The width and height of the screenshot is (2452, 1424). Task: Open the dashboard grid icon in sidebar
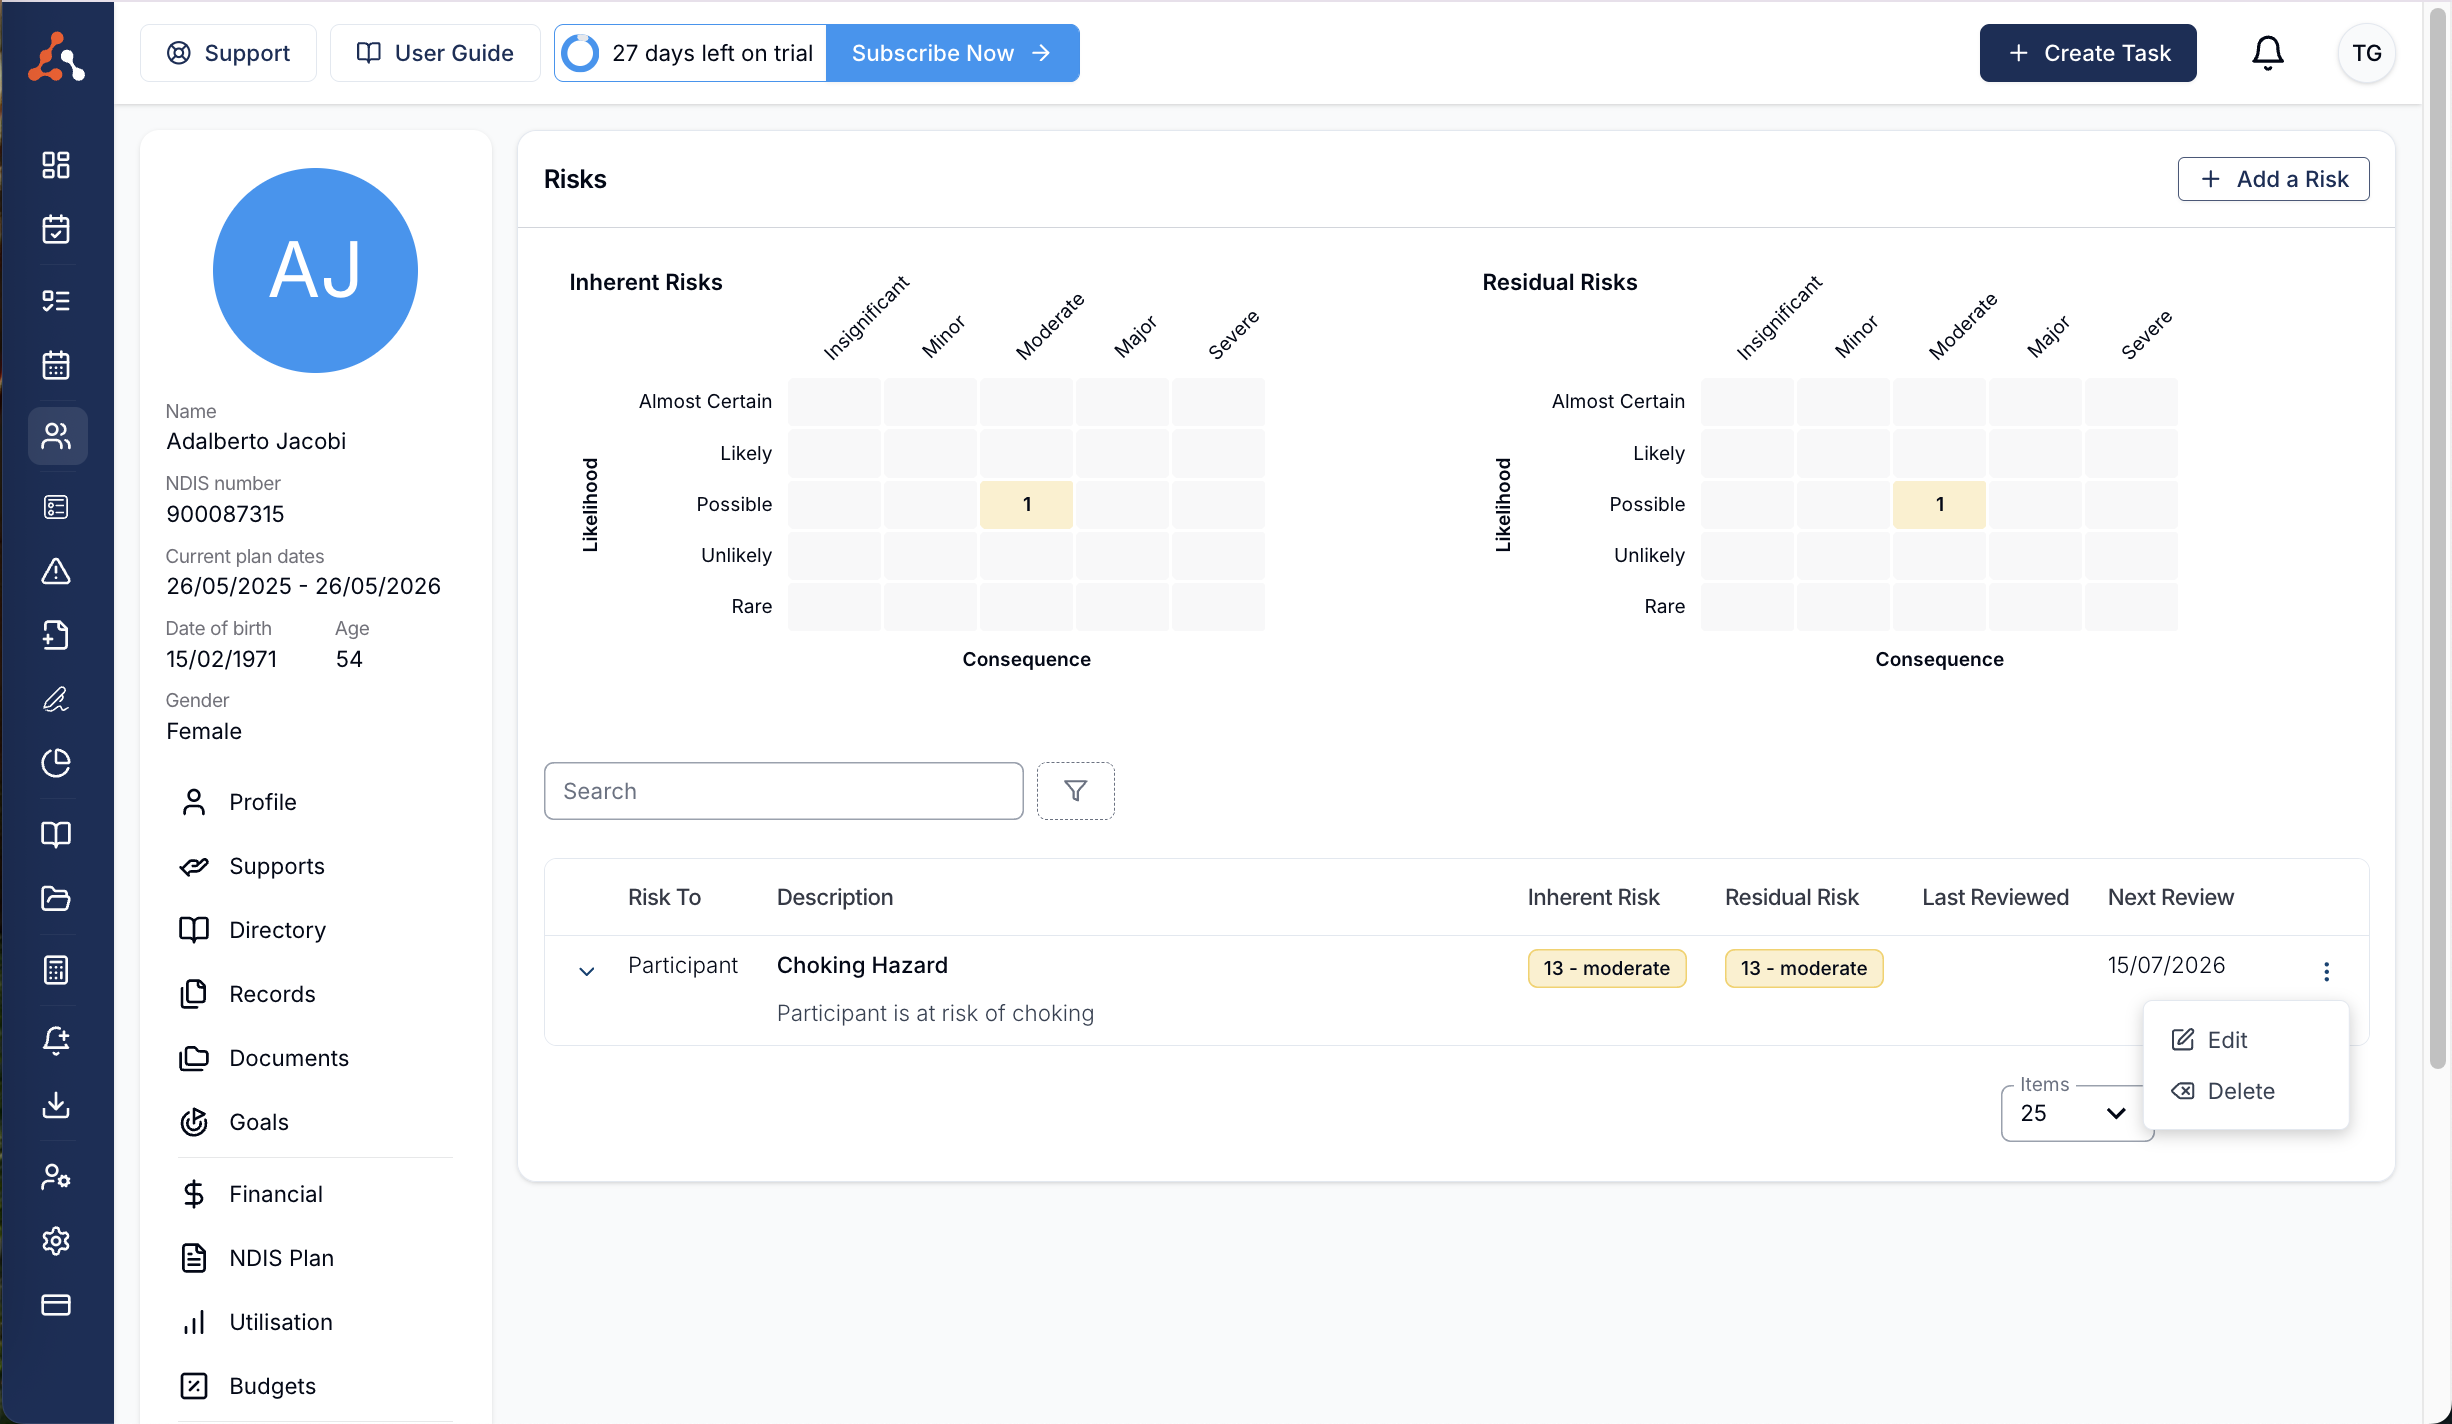point(56,165)
